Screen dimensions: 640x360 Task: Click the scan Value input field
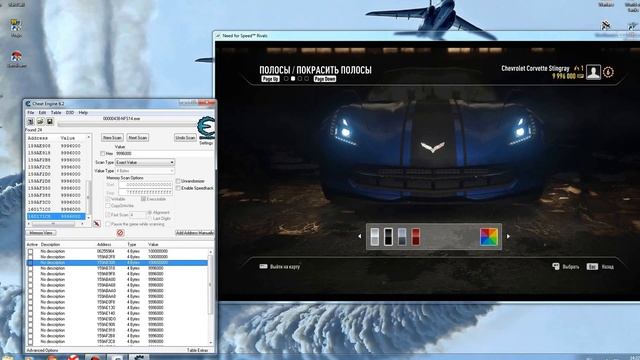[163, 153]
